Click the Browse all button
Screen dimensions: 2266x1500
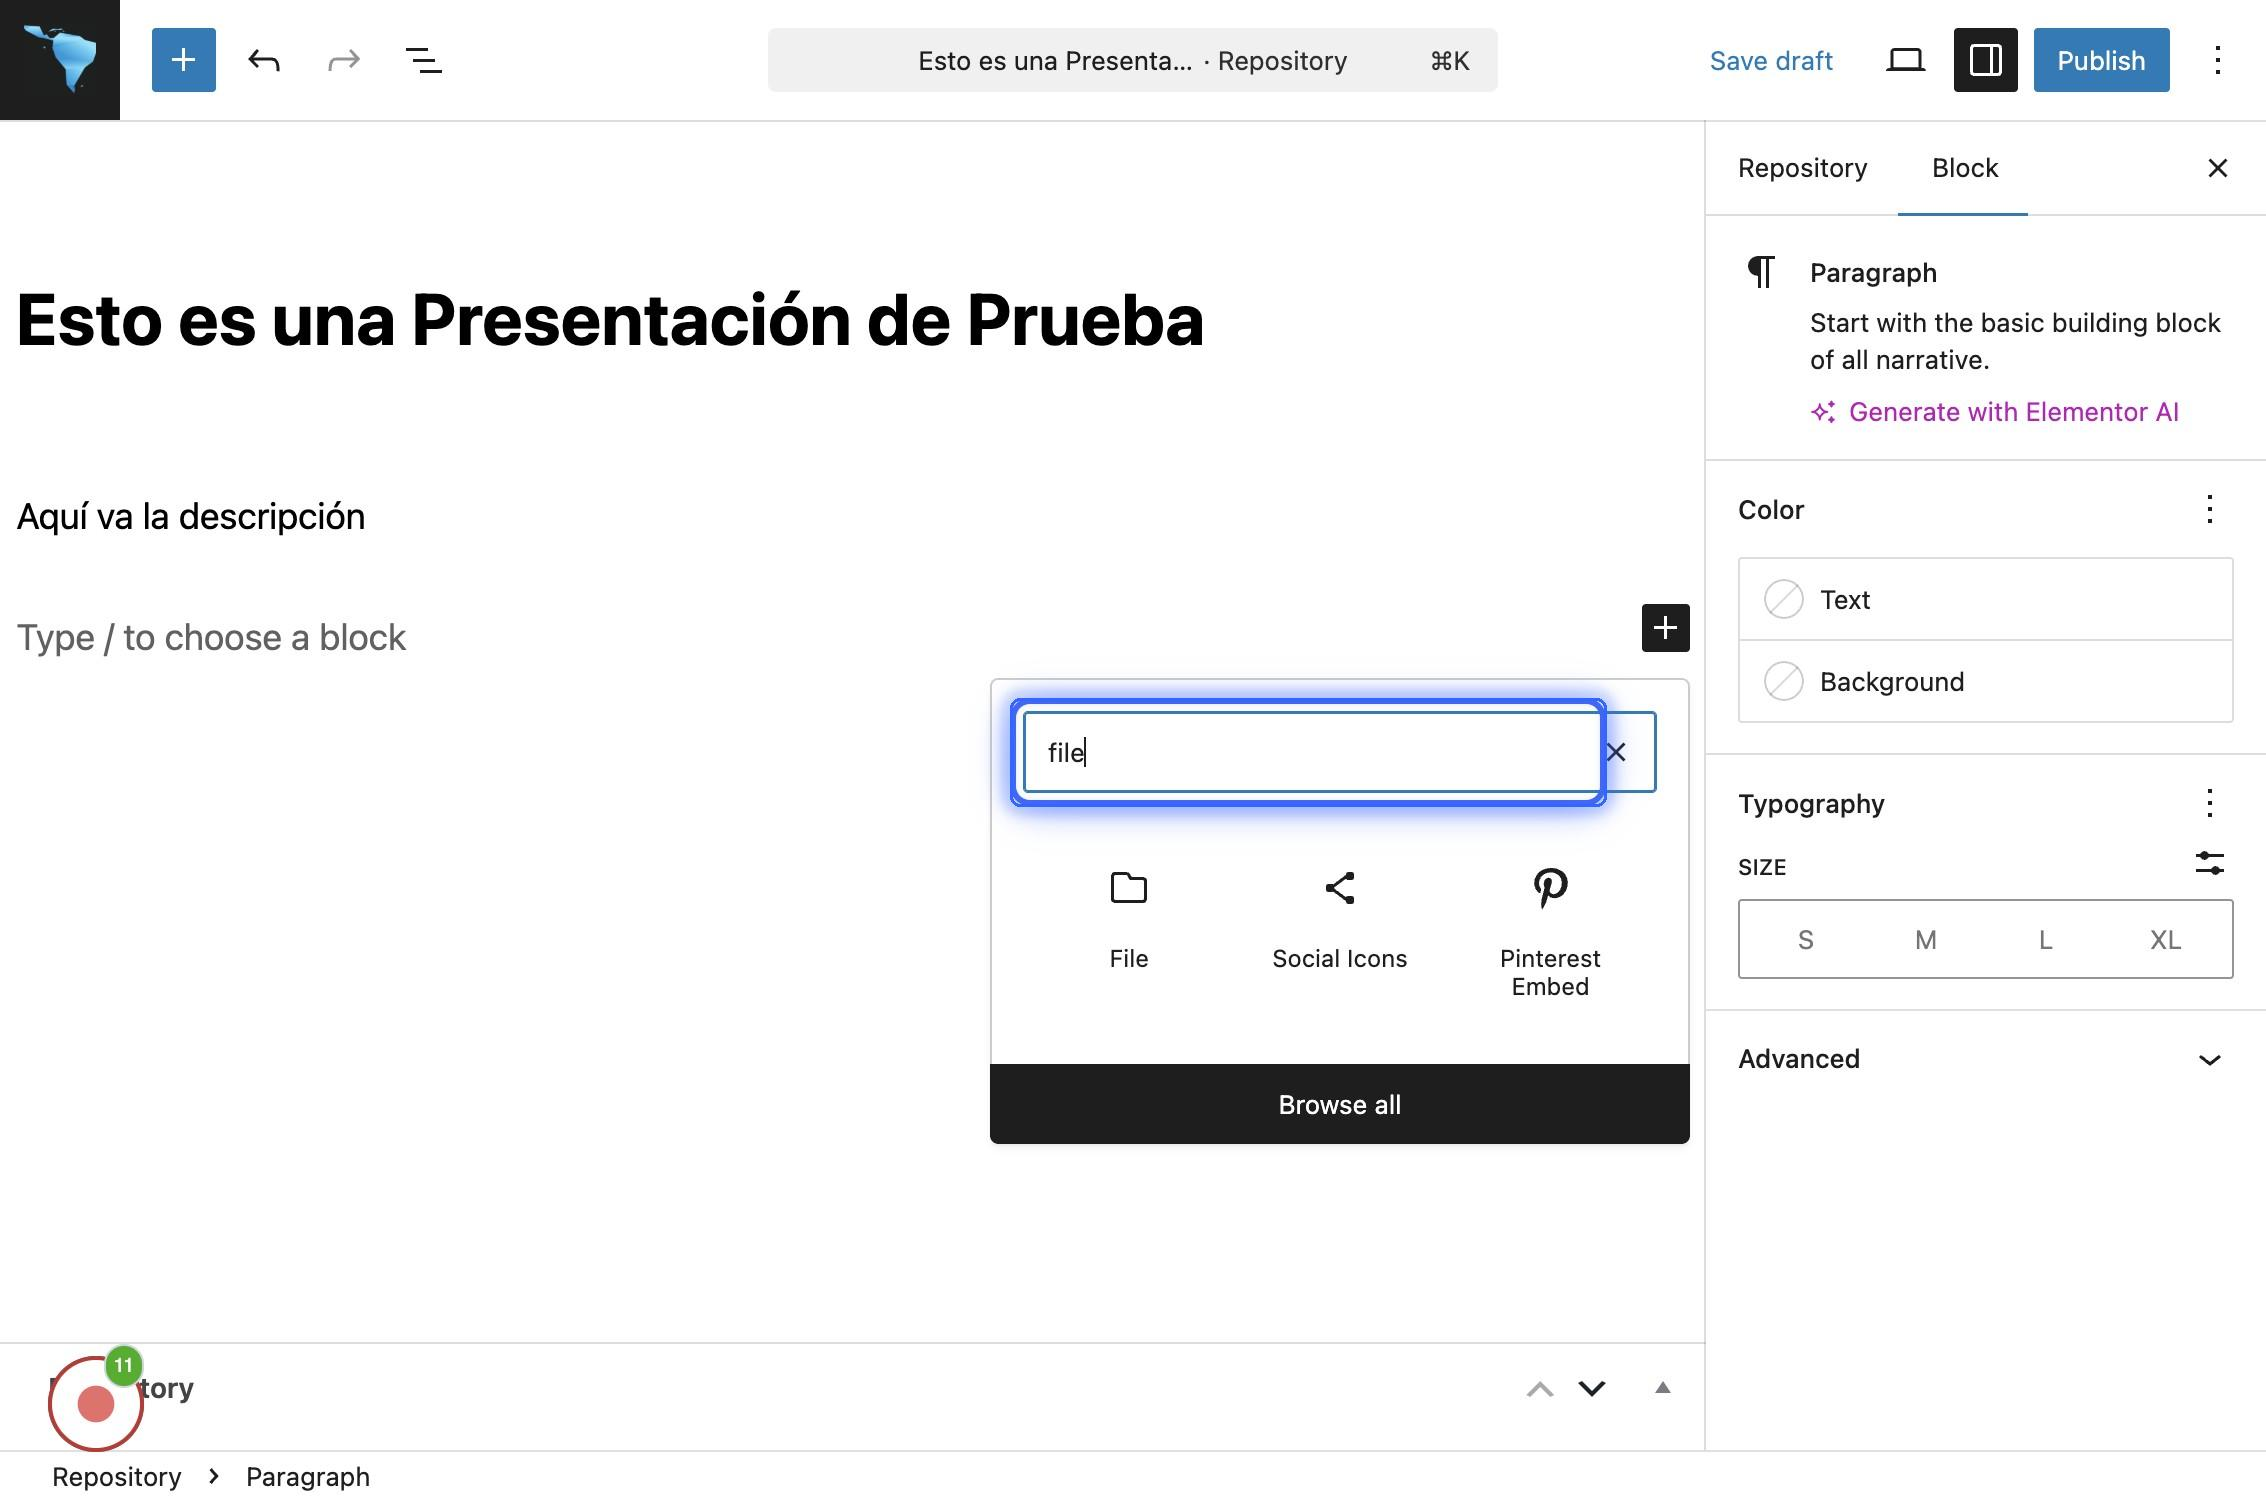pyautogui.click(x=1339, y=1104)
